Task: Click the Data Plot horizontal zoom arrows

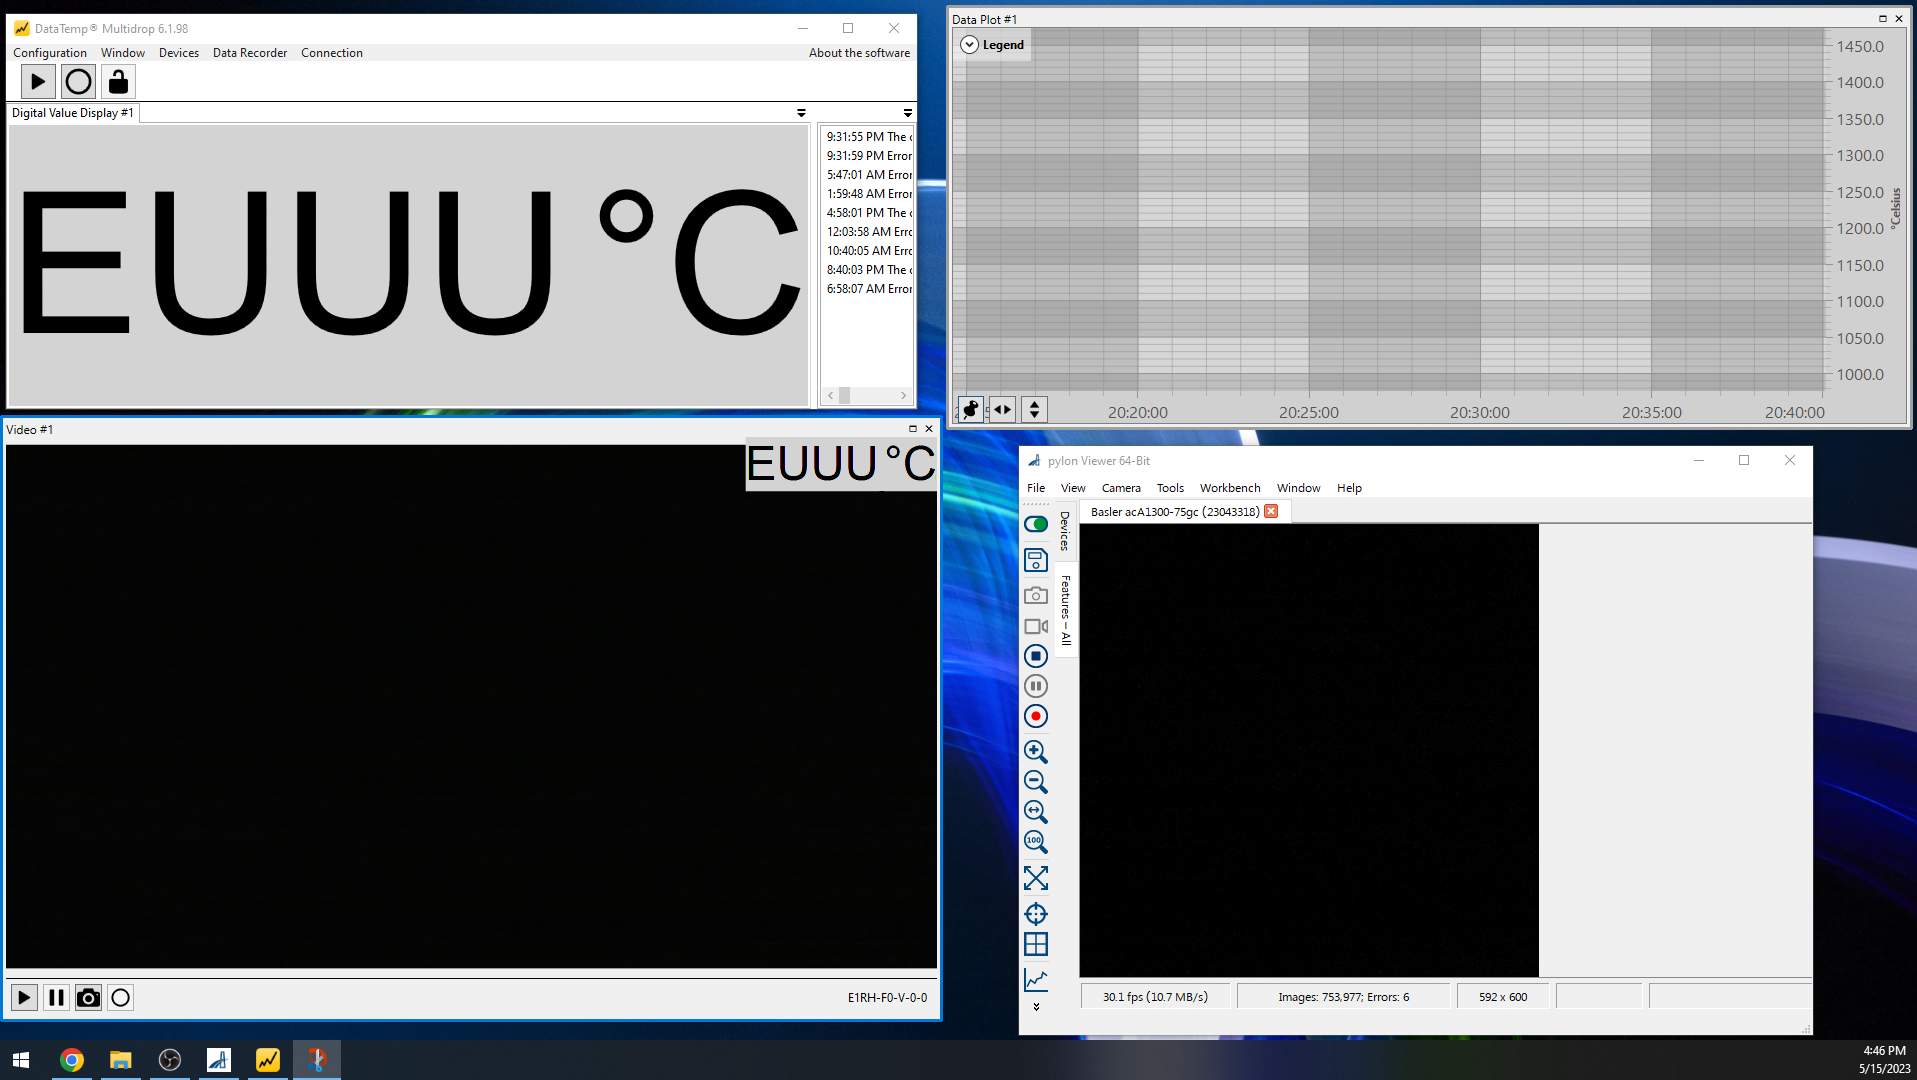Action: pyautogui.click(x=1002, y=409)
